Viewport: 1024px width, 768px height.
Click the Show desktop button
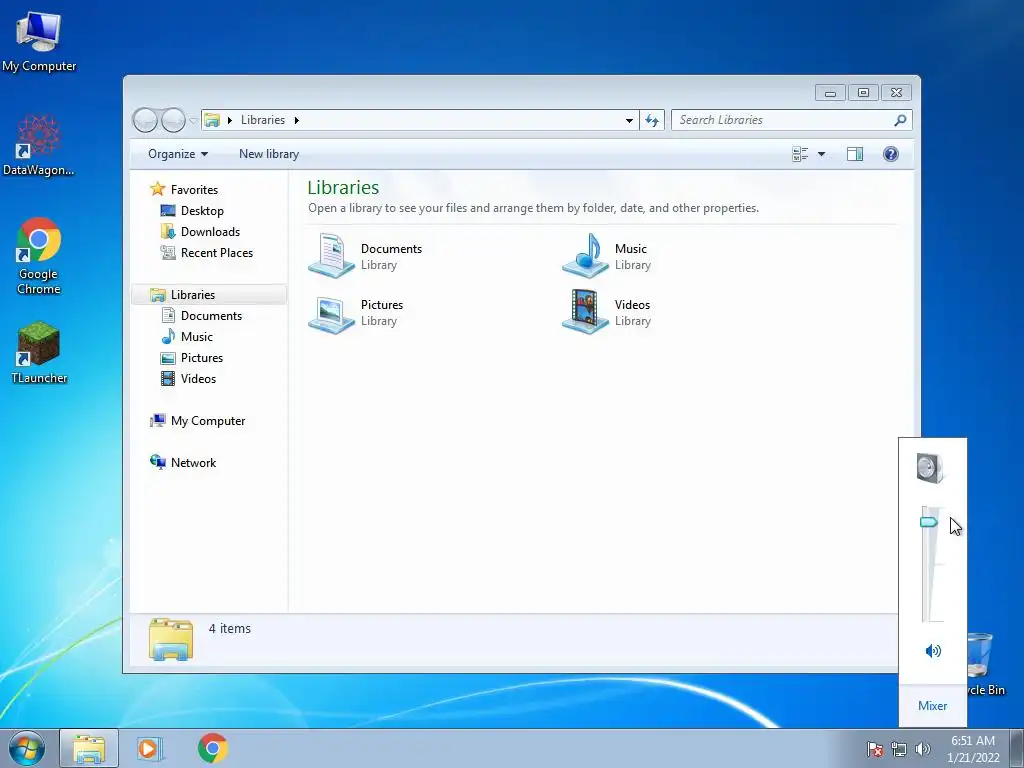1016,749
